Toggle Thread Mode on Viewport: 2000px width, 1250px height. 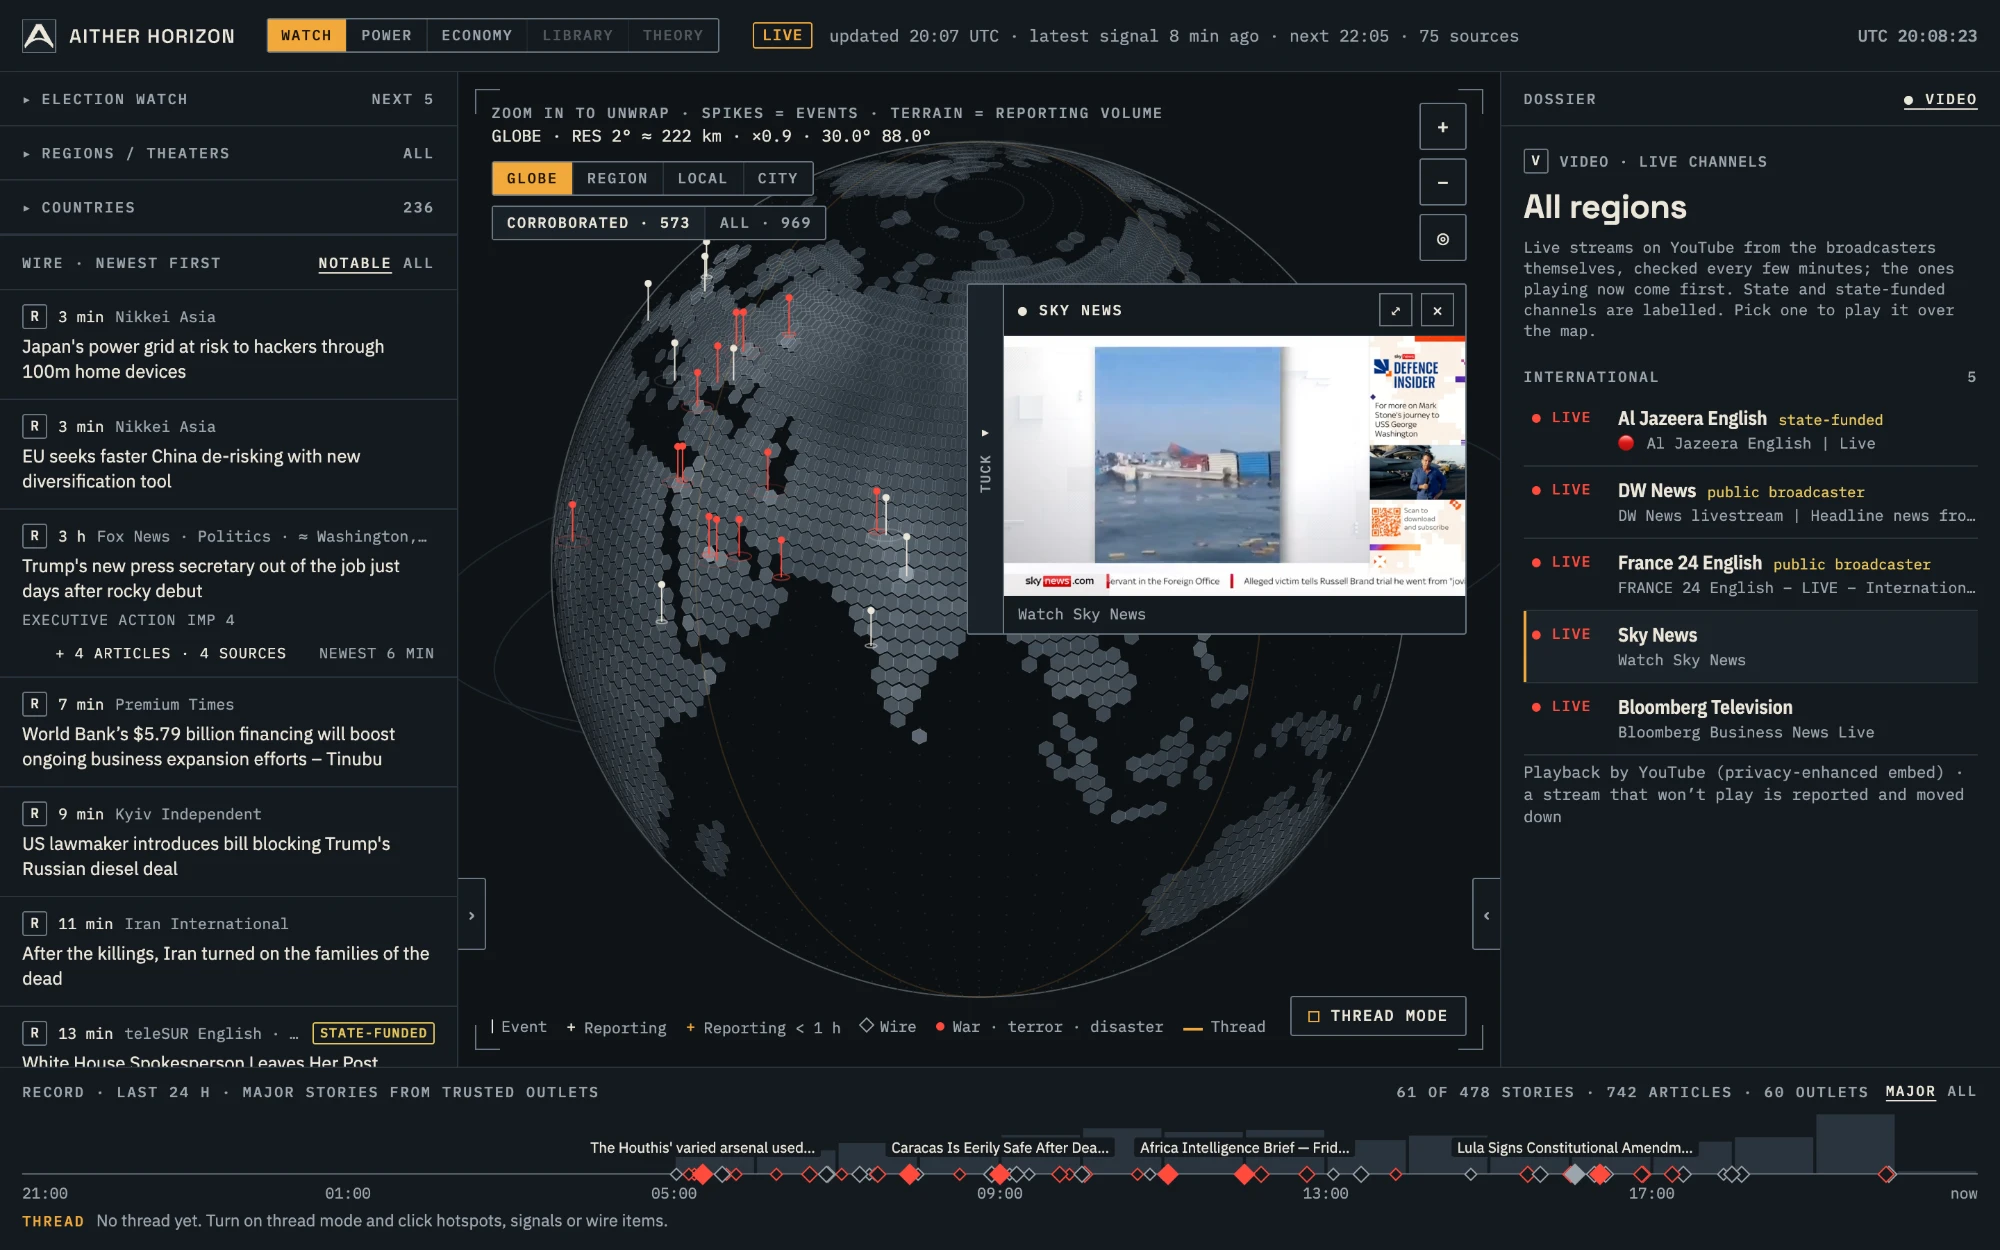point(1378,1016)
